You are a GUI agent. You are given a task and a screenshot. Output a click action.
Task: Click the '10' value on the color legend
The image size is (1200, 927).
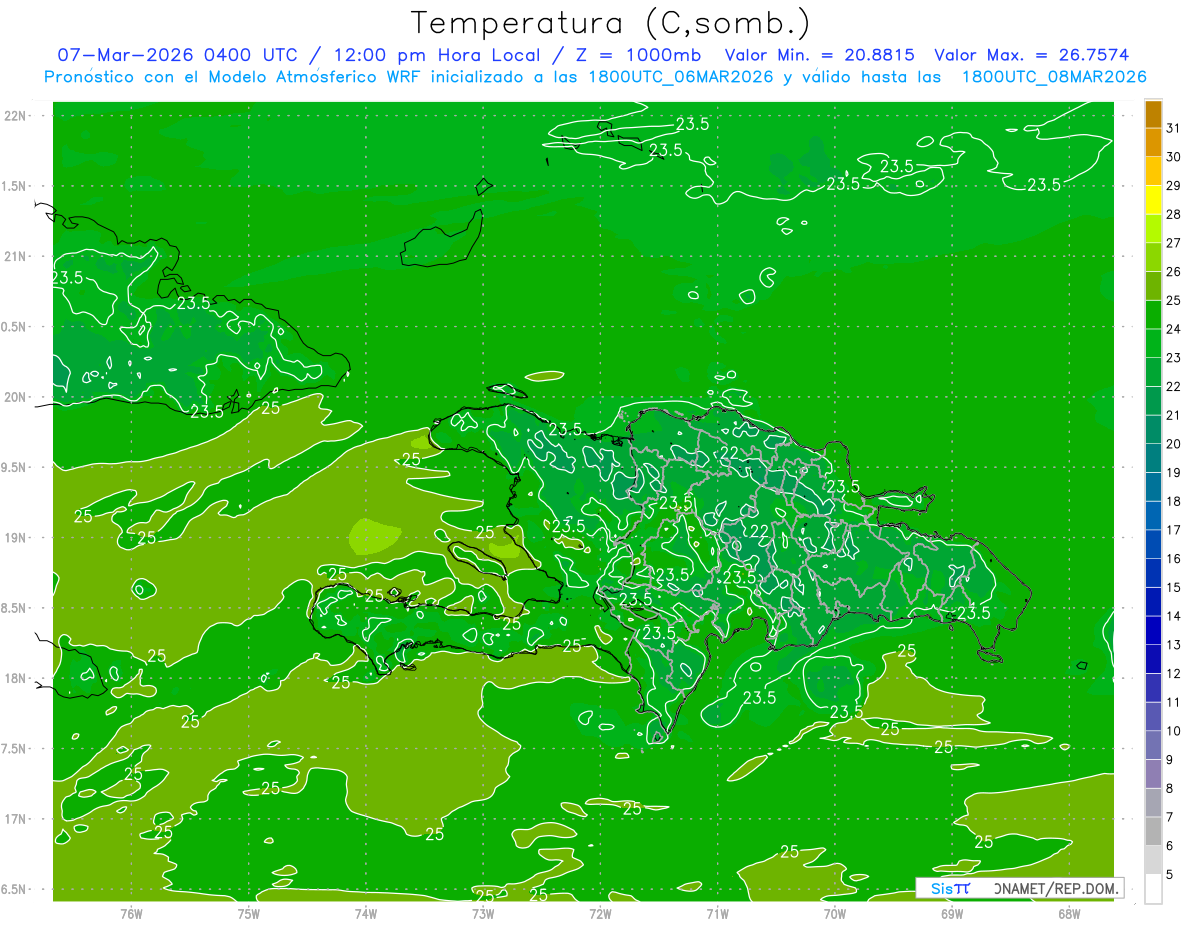click(x=1173, y=731)
